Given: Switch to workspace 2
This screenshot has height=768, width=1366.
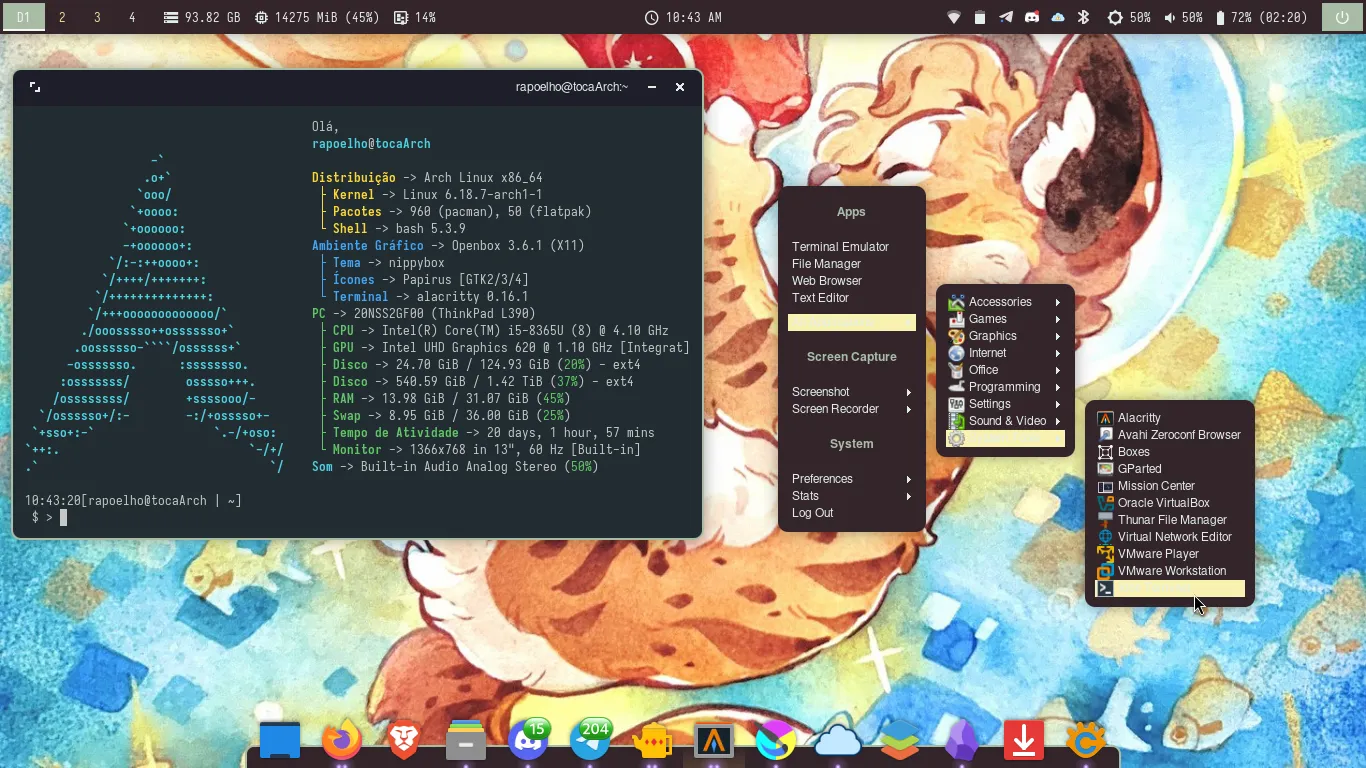Looking at the screenshot, I should (x=62, y=17).
